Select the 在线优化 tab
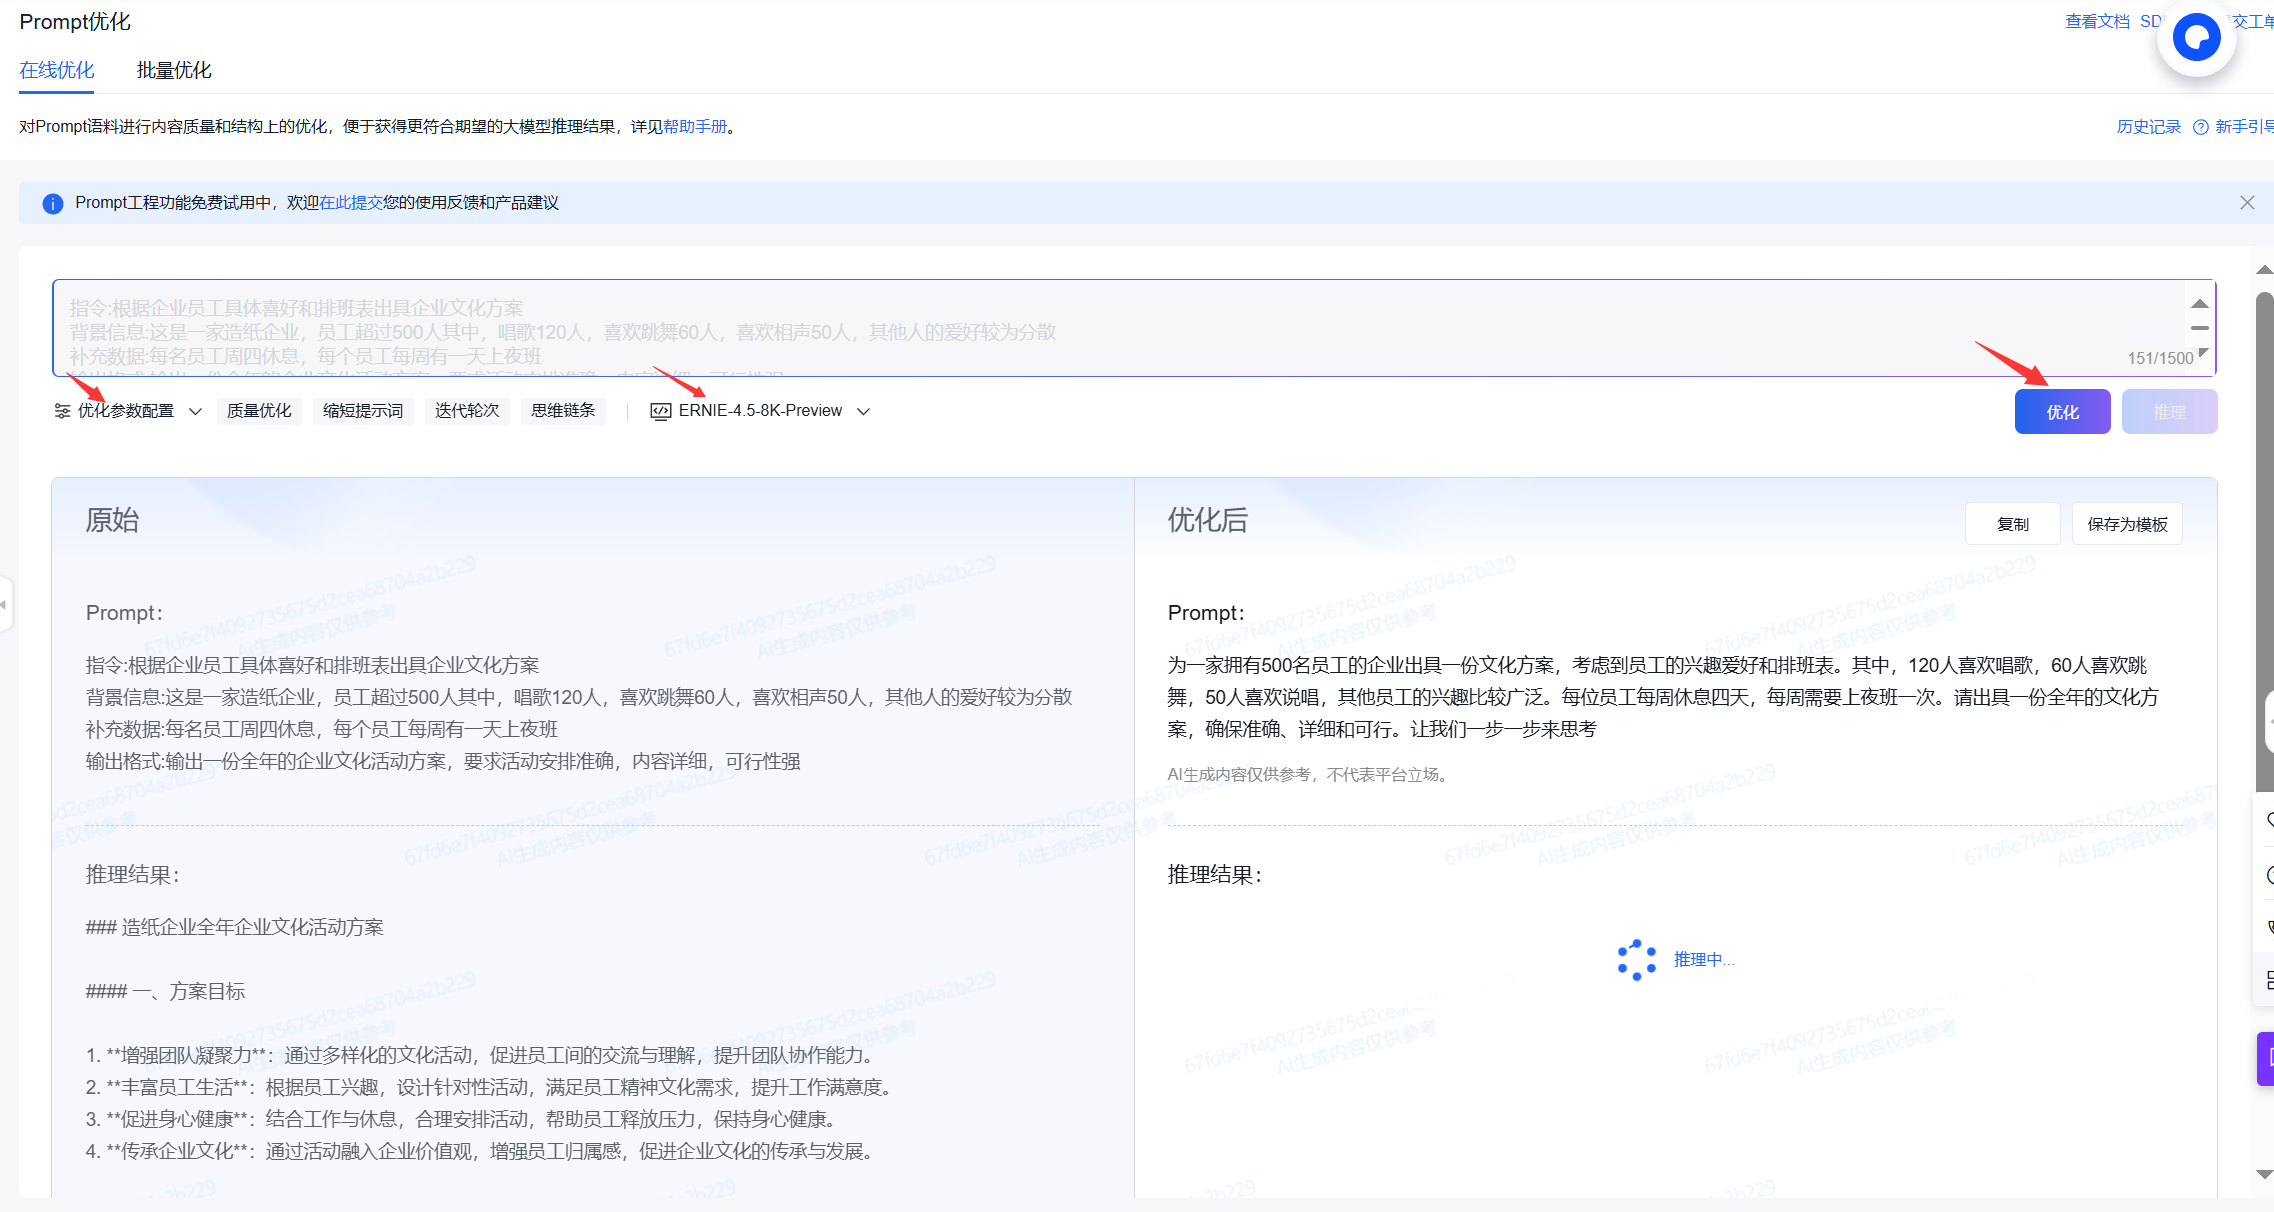Screen dimensions: 2274x1212 pyautogui.click(x=57, y=70)
